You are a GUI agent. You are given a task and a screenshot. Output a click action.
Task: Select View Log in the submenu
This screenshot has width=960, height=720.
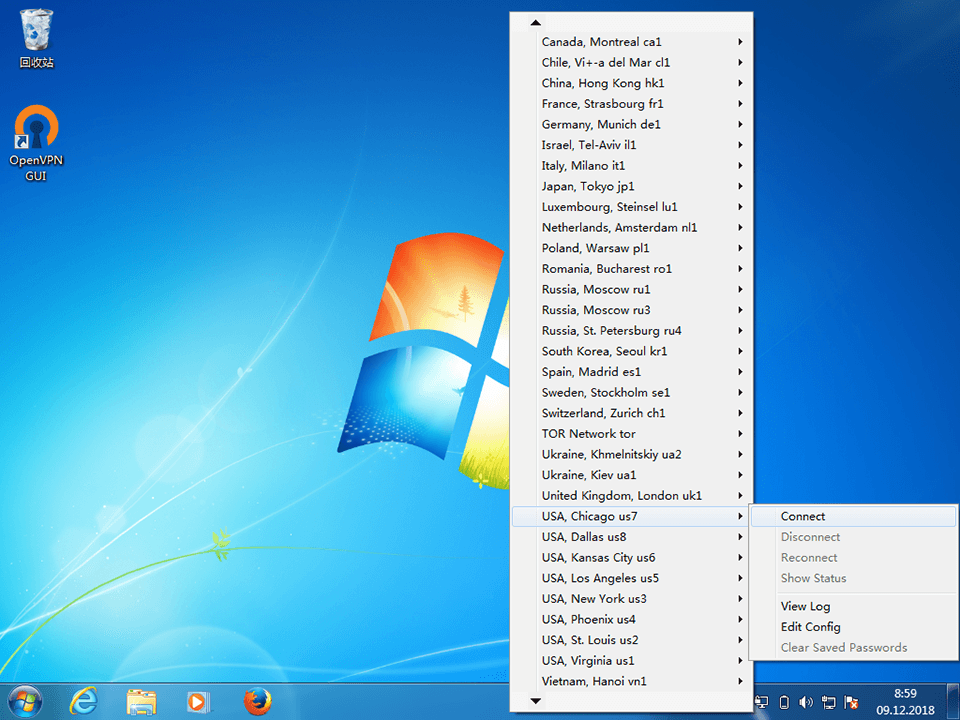click(853, 606)
